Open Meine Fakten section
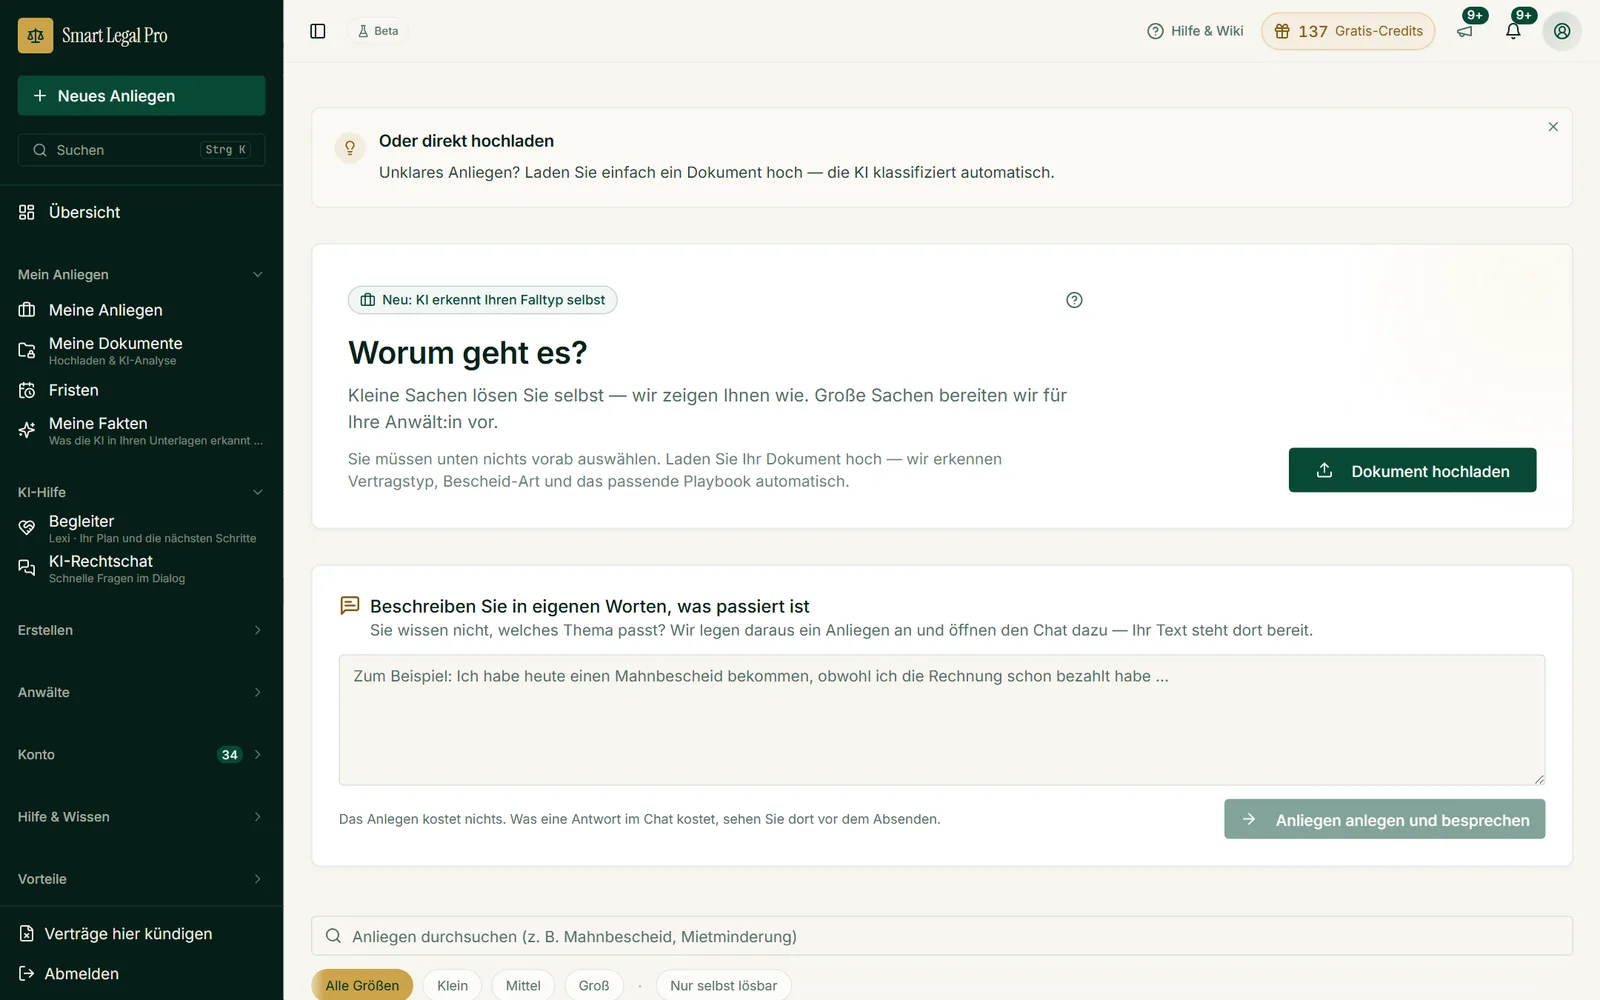This screenshot has width=1600, height=1000. [x=141, y=431]
